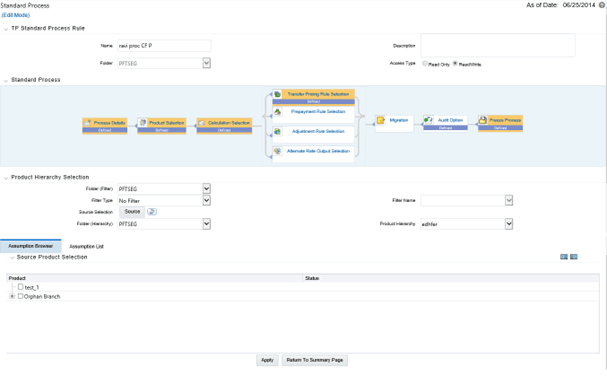Click the Adjustment Rule Selection icon
The height and width of the screenshot is (376, 607).
point(277,132)
